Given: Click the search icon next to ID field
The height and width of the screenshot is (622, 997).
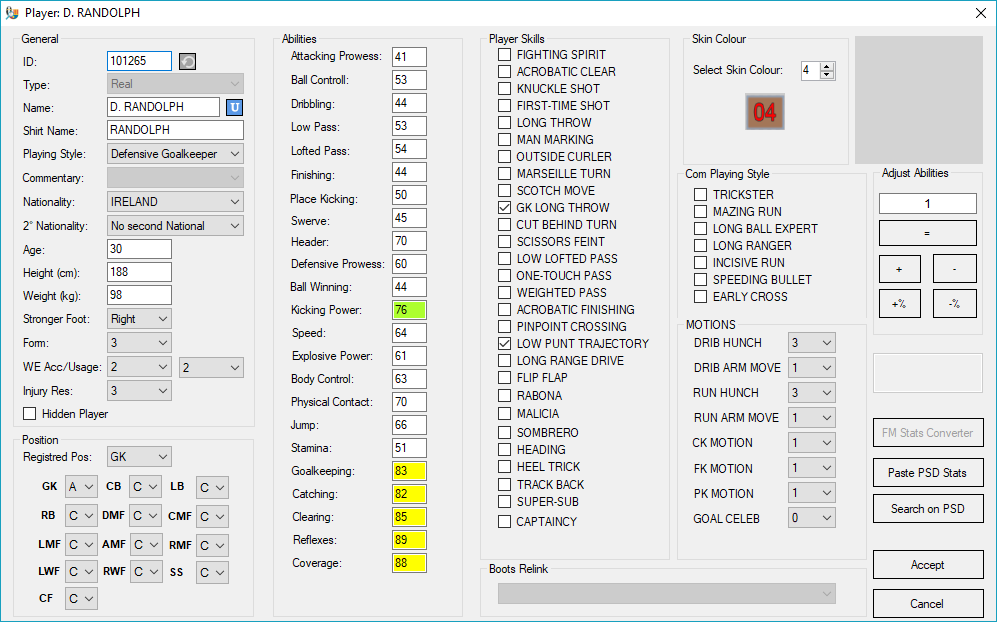Looking at the screenshot, I should pos(187,62).
